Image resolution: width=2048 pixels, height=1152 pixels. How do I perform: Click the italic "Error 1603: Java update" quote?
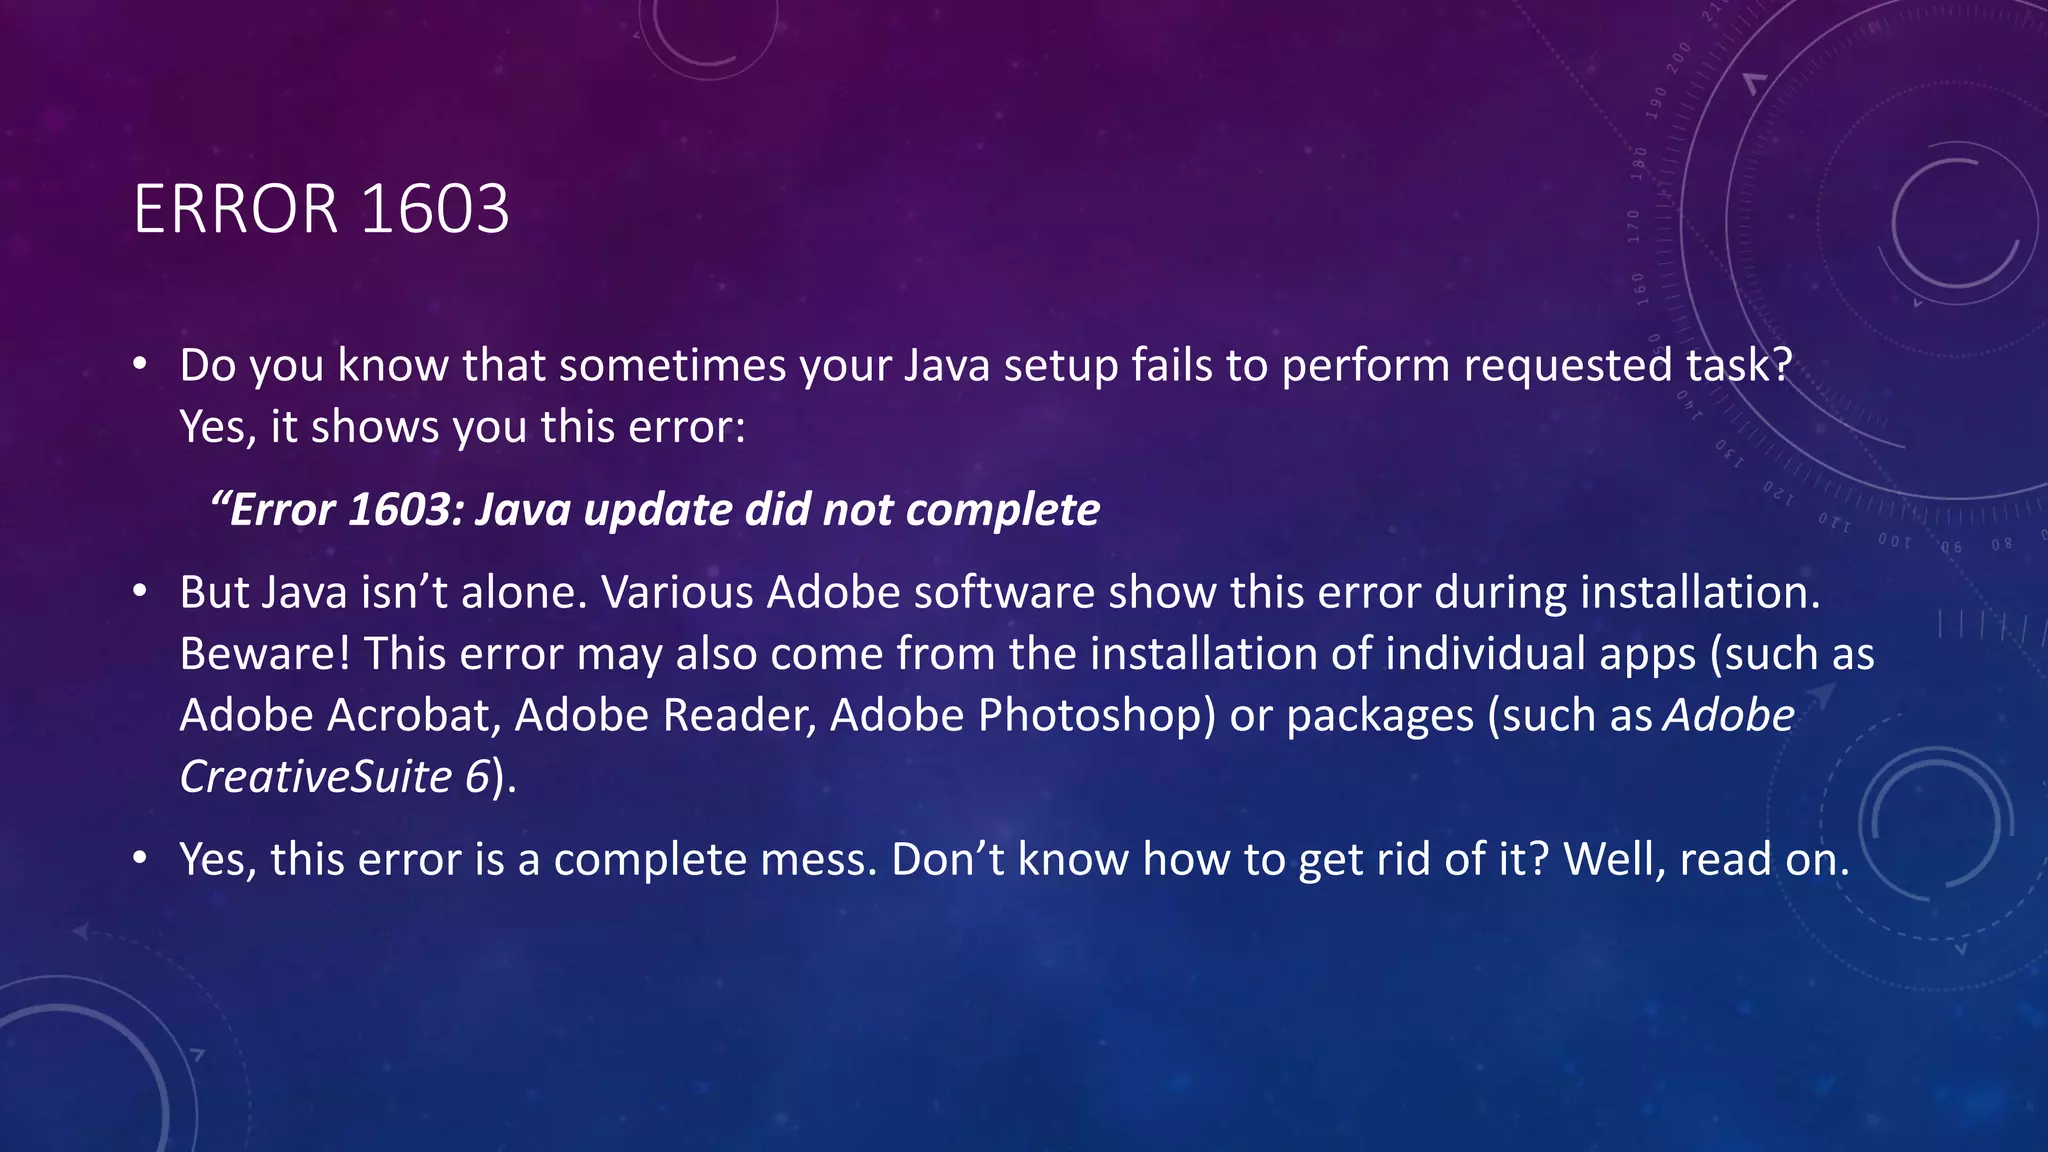click(655, 510)
